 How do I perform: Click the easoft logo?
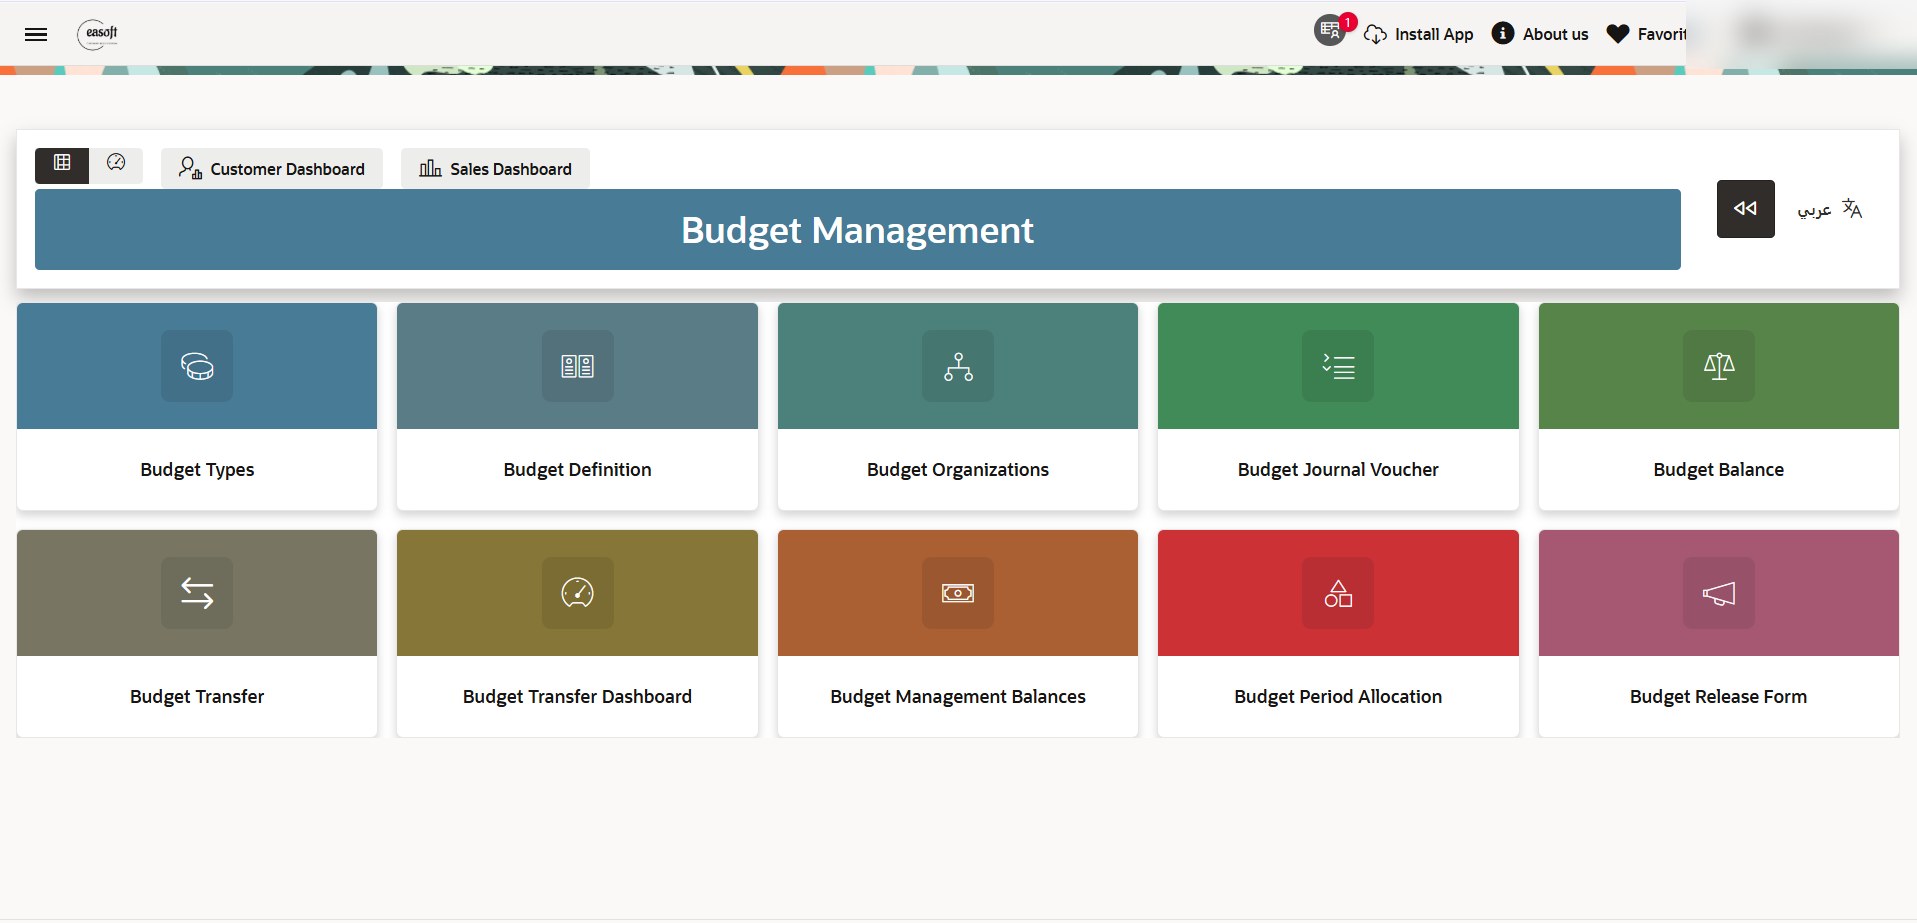(x=98, y=34)
